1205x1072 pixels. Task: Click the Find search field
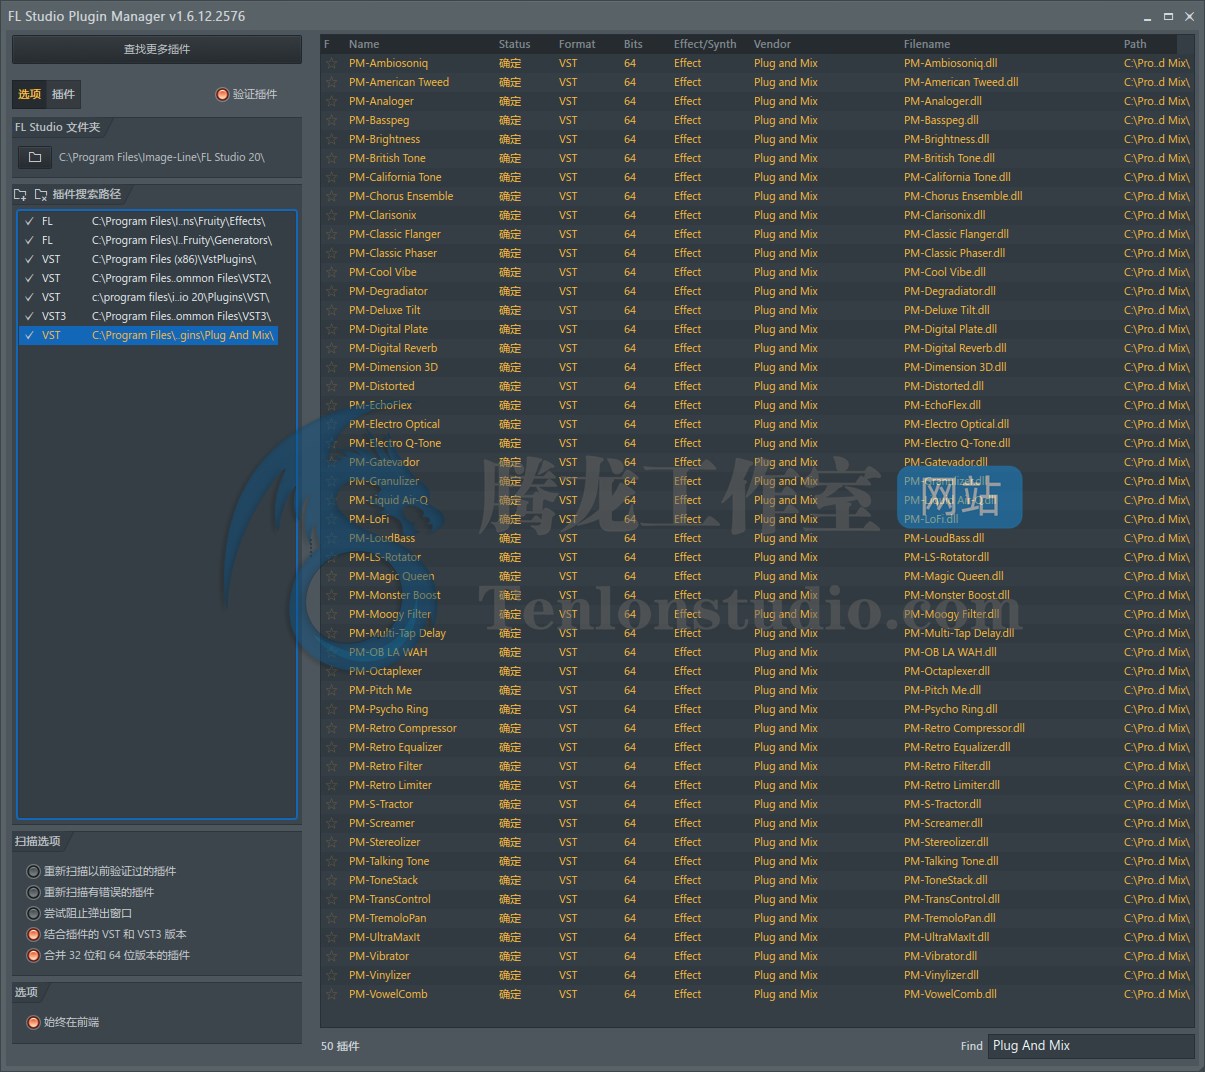click(x=1091, y=1045)
